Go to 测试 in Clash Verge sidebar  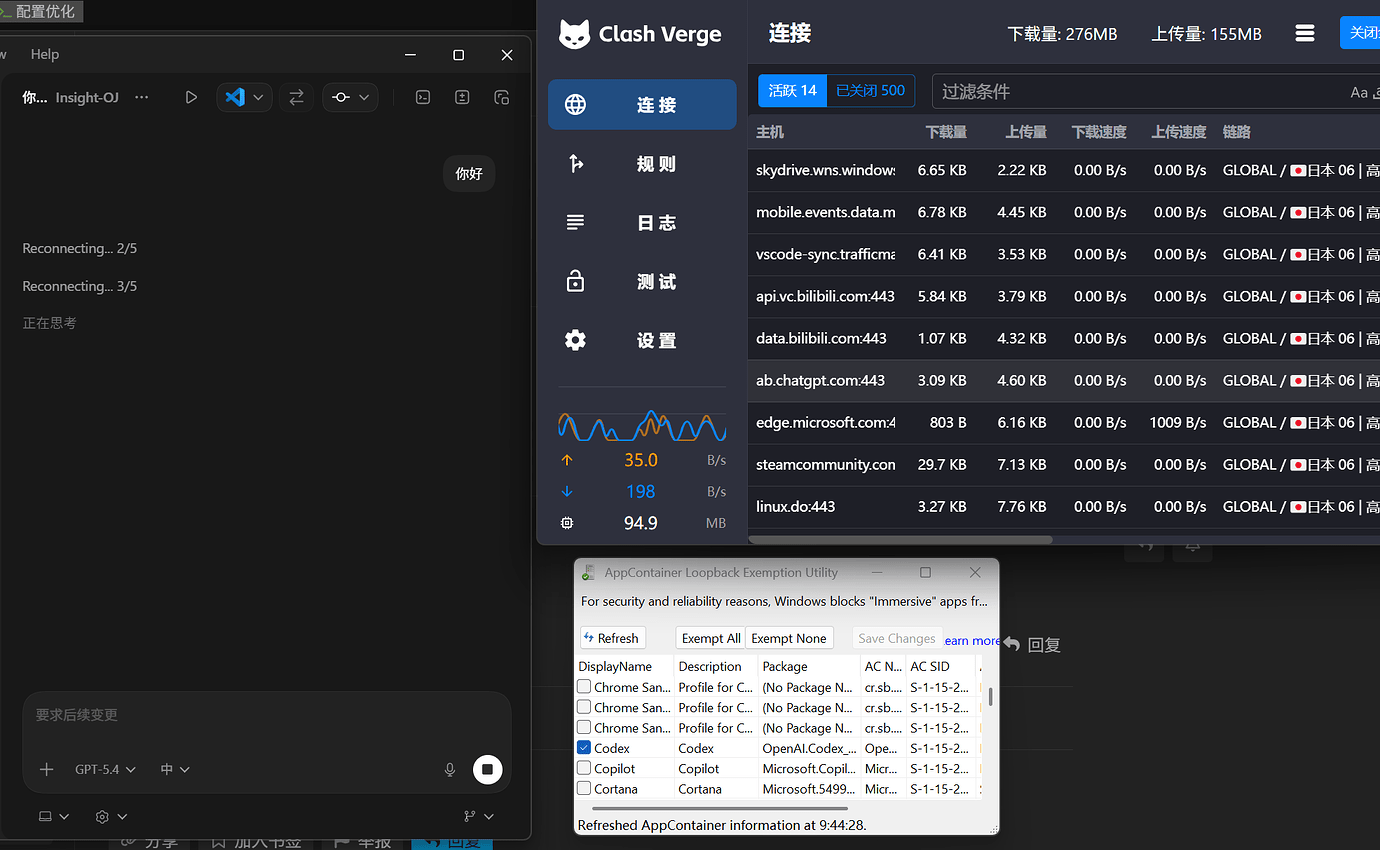click(x=642, y=281)
